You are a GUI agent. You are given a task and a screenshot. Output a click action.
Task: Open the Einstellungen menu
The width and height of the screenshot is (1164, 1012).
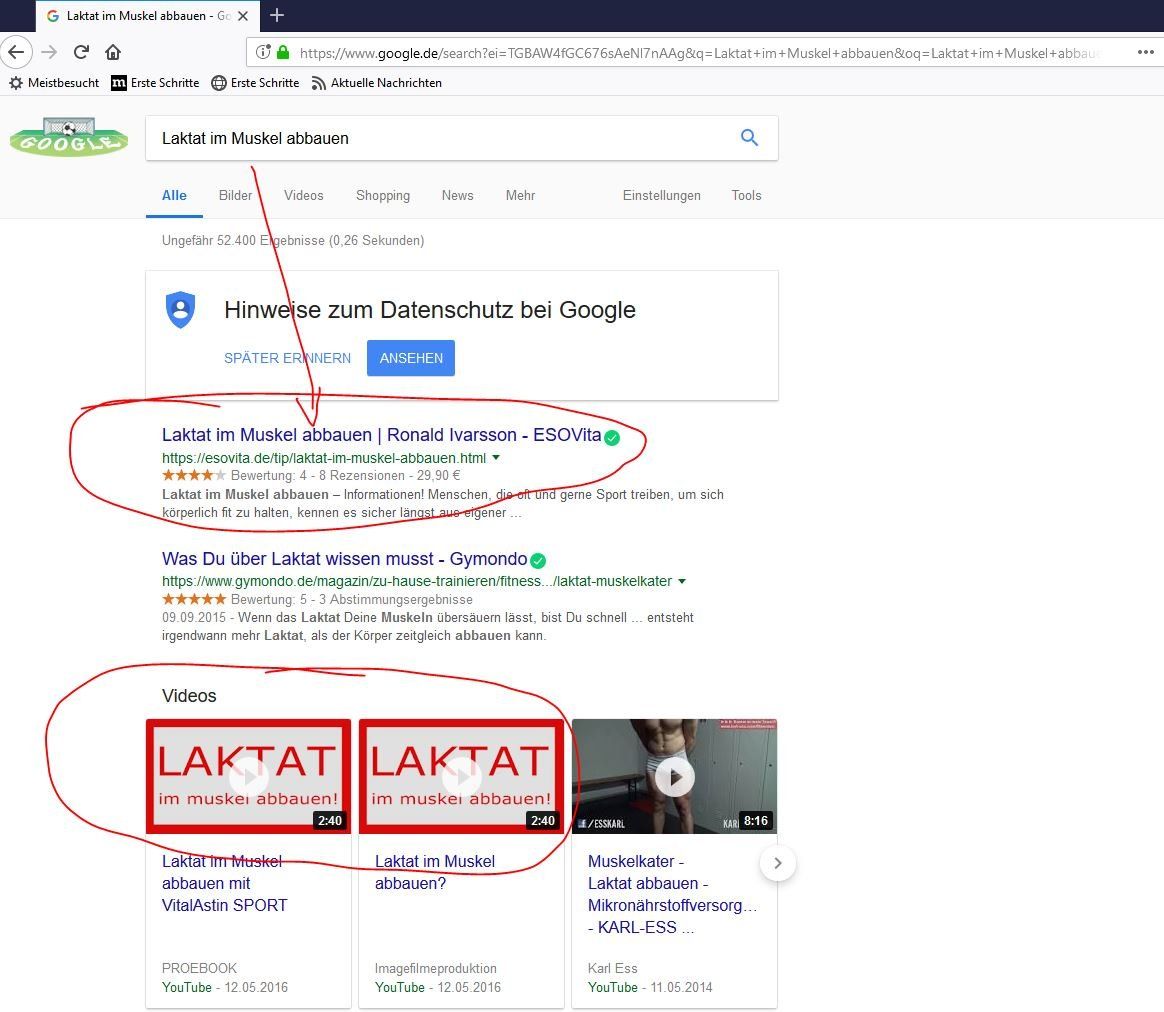[x=661, y=195]
